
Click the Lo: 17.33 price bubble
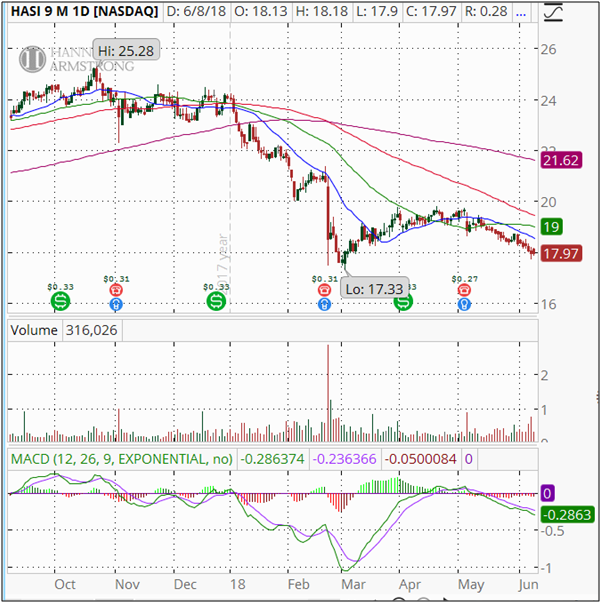[374, 288]
